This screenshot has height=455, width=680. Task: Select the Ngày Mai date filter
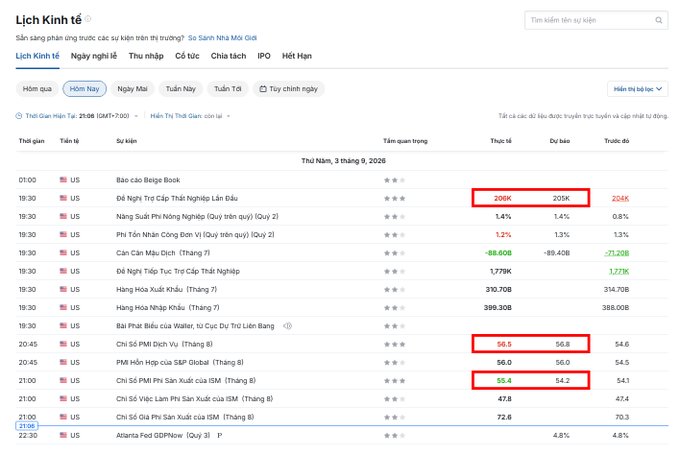pos(132,89)
